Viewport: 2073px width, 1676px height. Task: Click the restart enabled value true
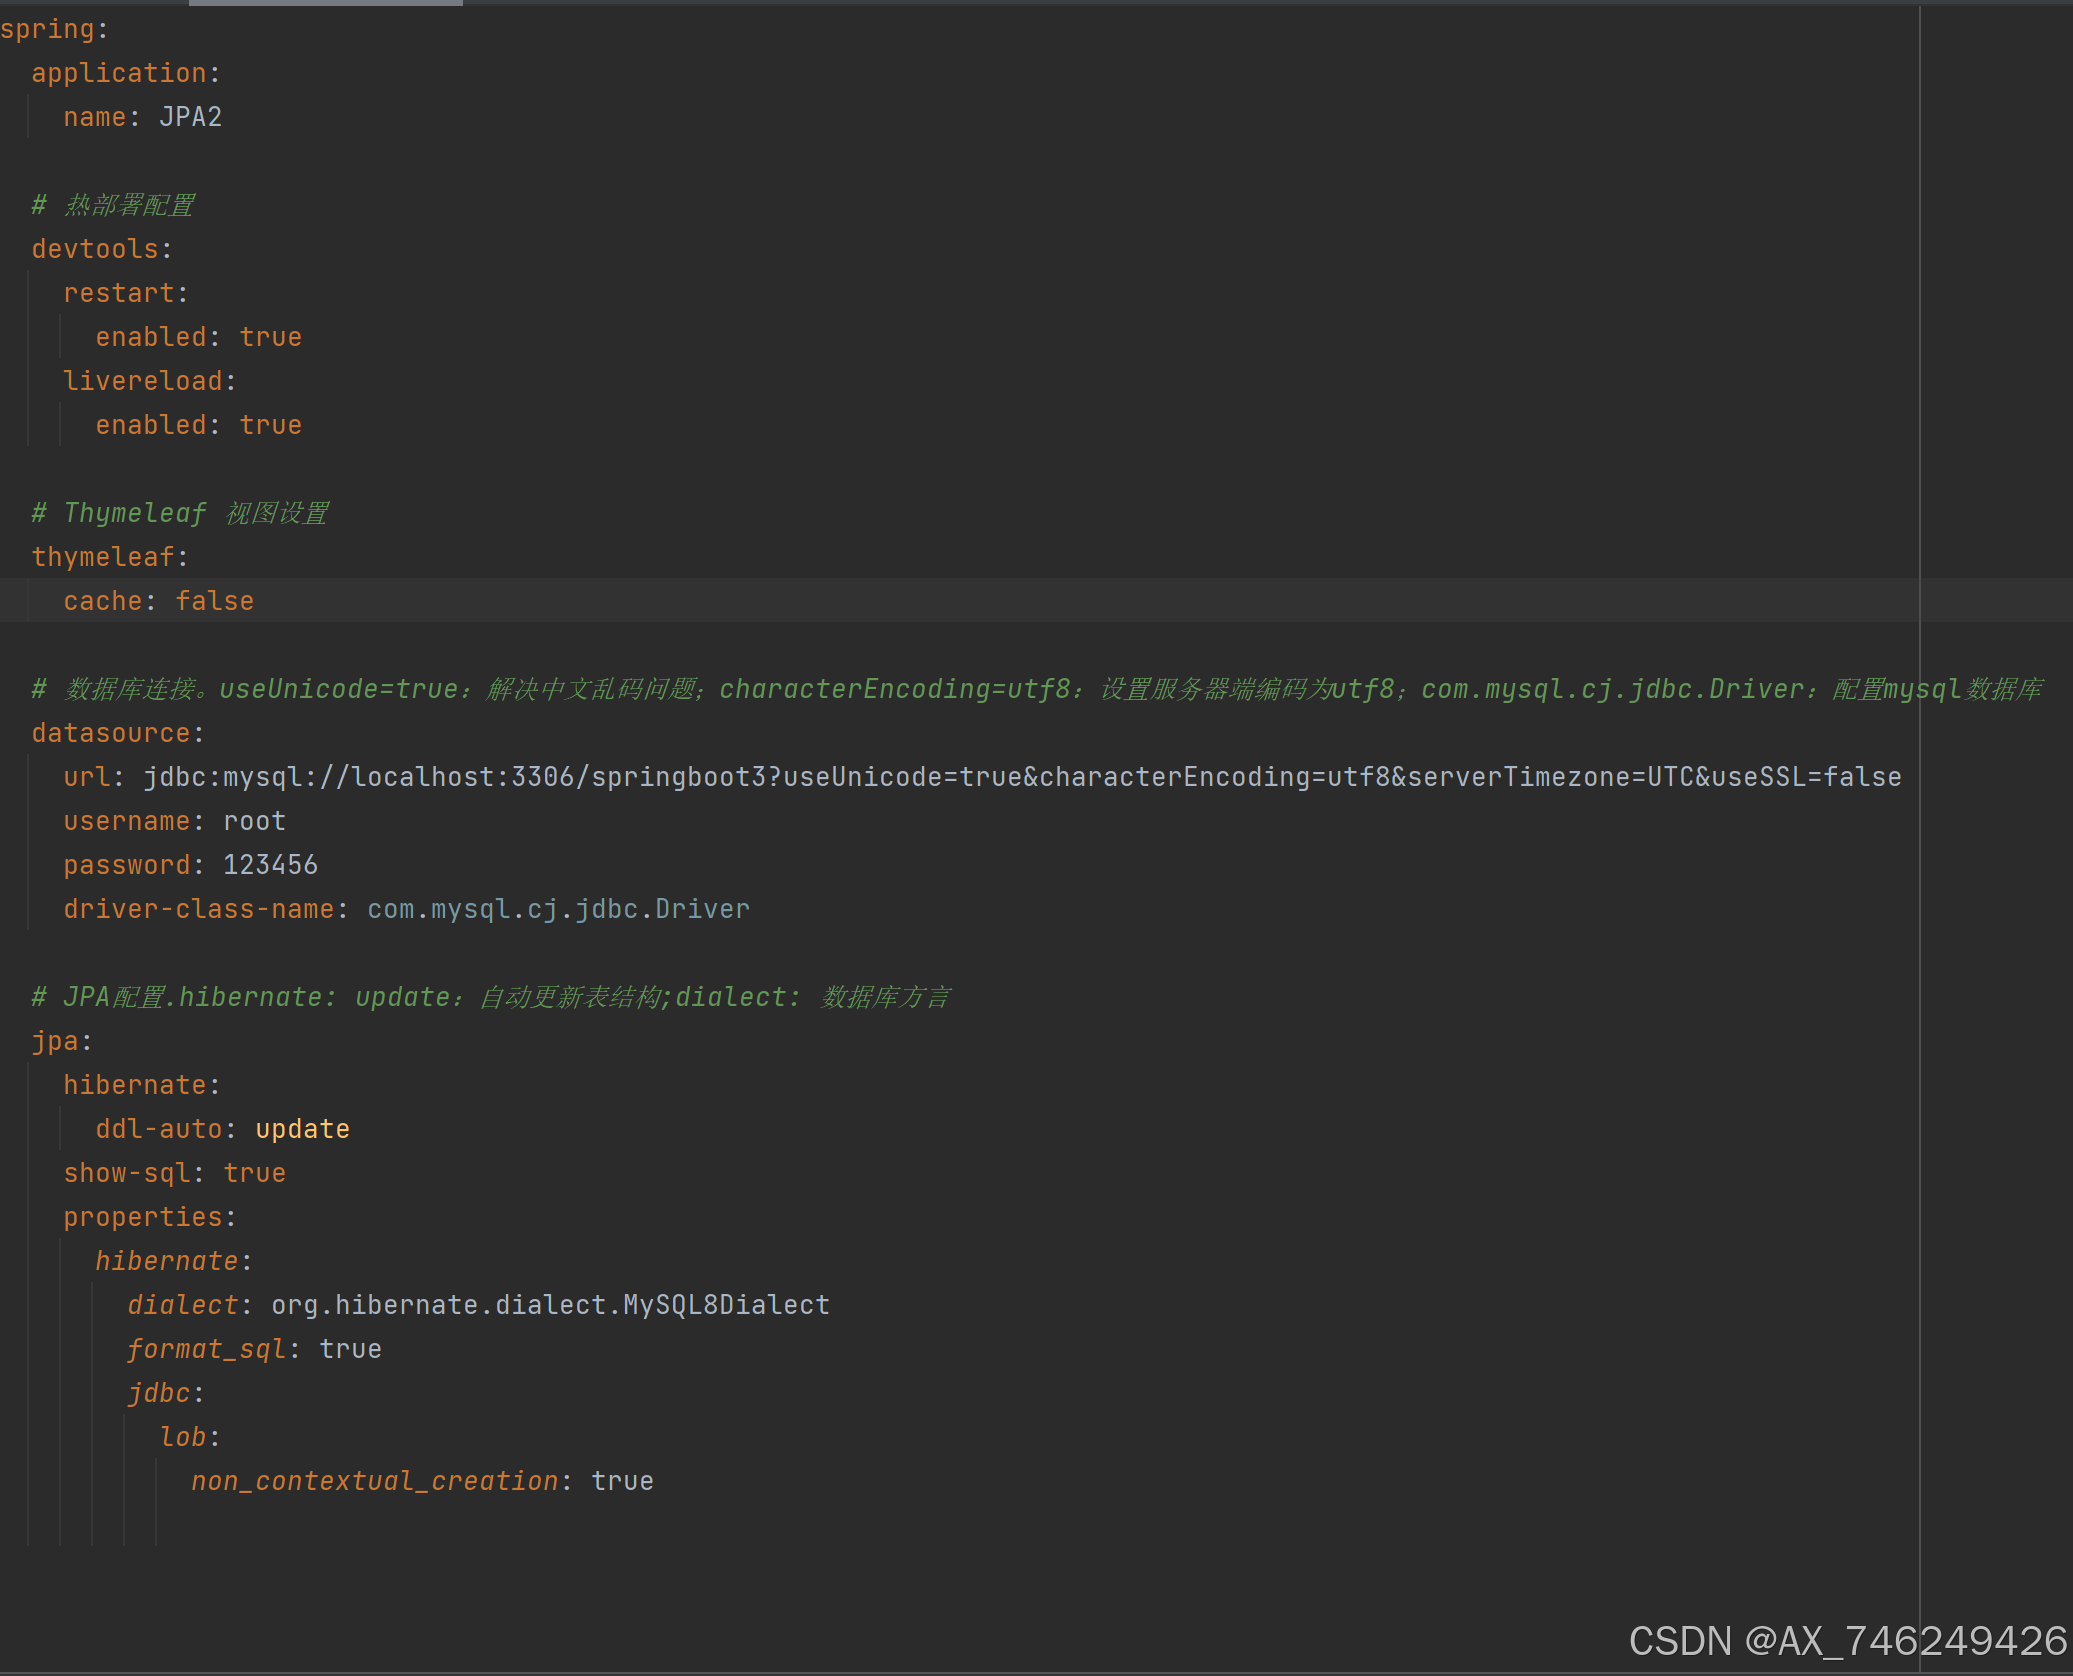pyautogui.click(x=270, y=336)
